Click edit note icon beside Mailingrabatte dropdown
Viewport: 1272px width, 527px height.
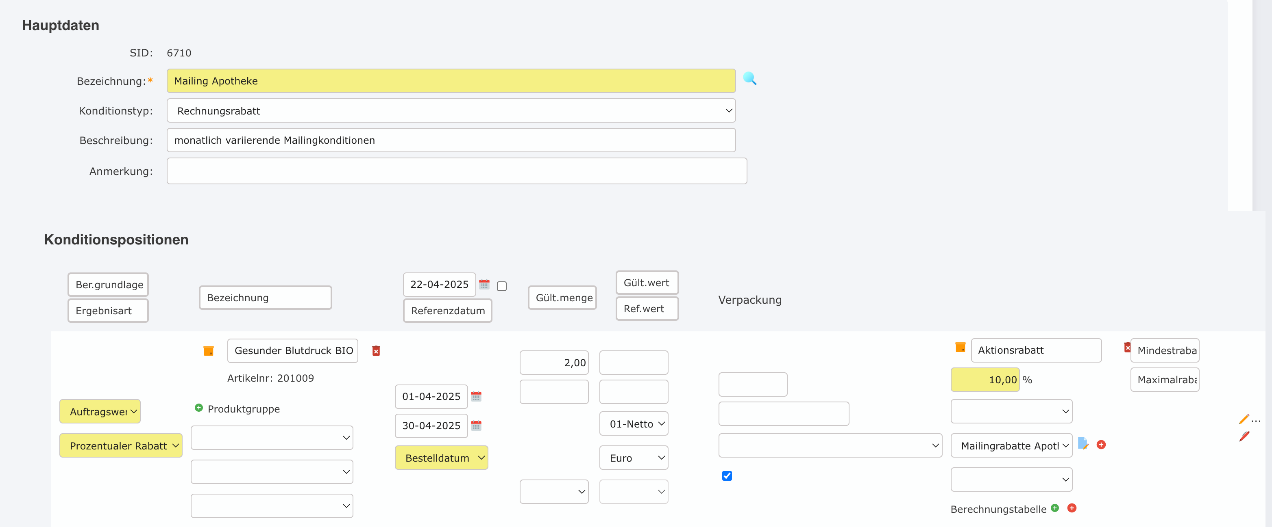[1083, 444]
